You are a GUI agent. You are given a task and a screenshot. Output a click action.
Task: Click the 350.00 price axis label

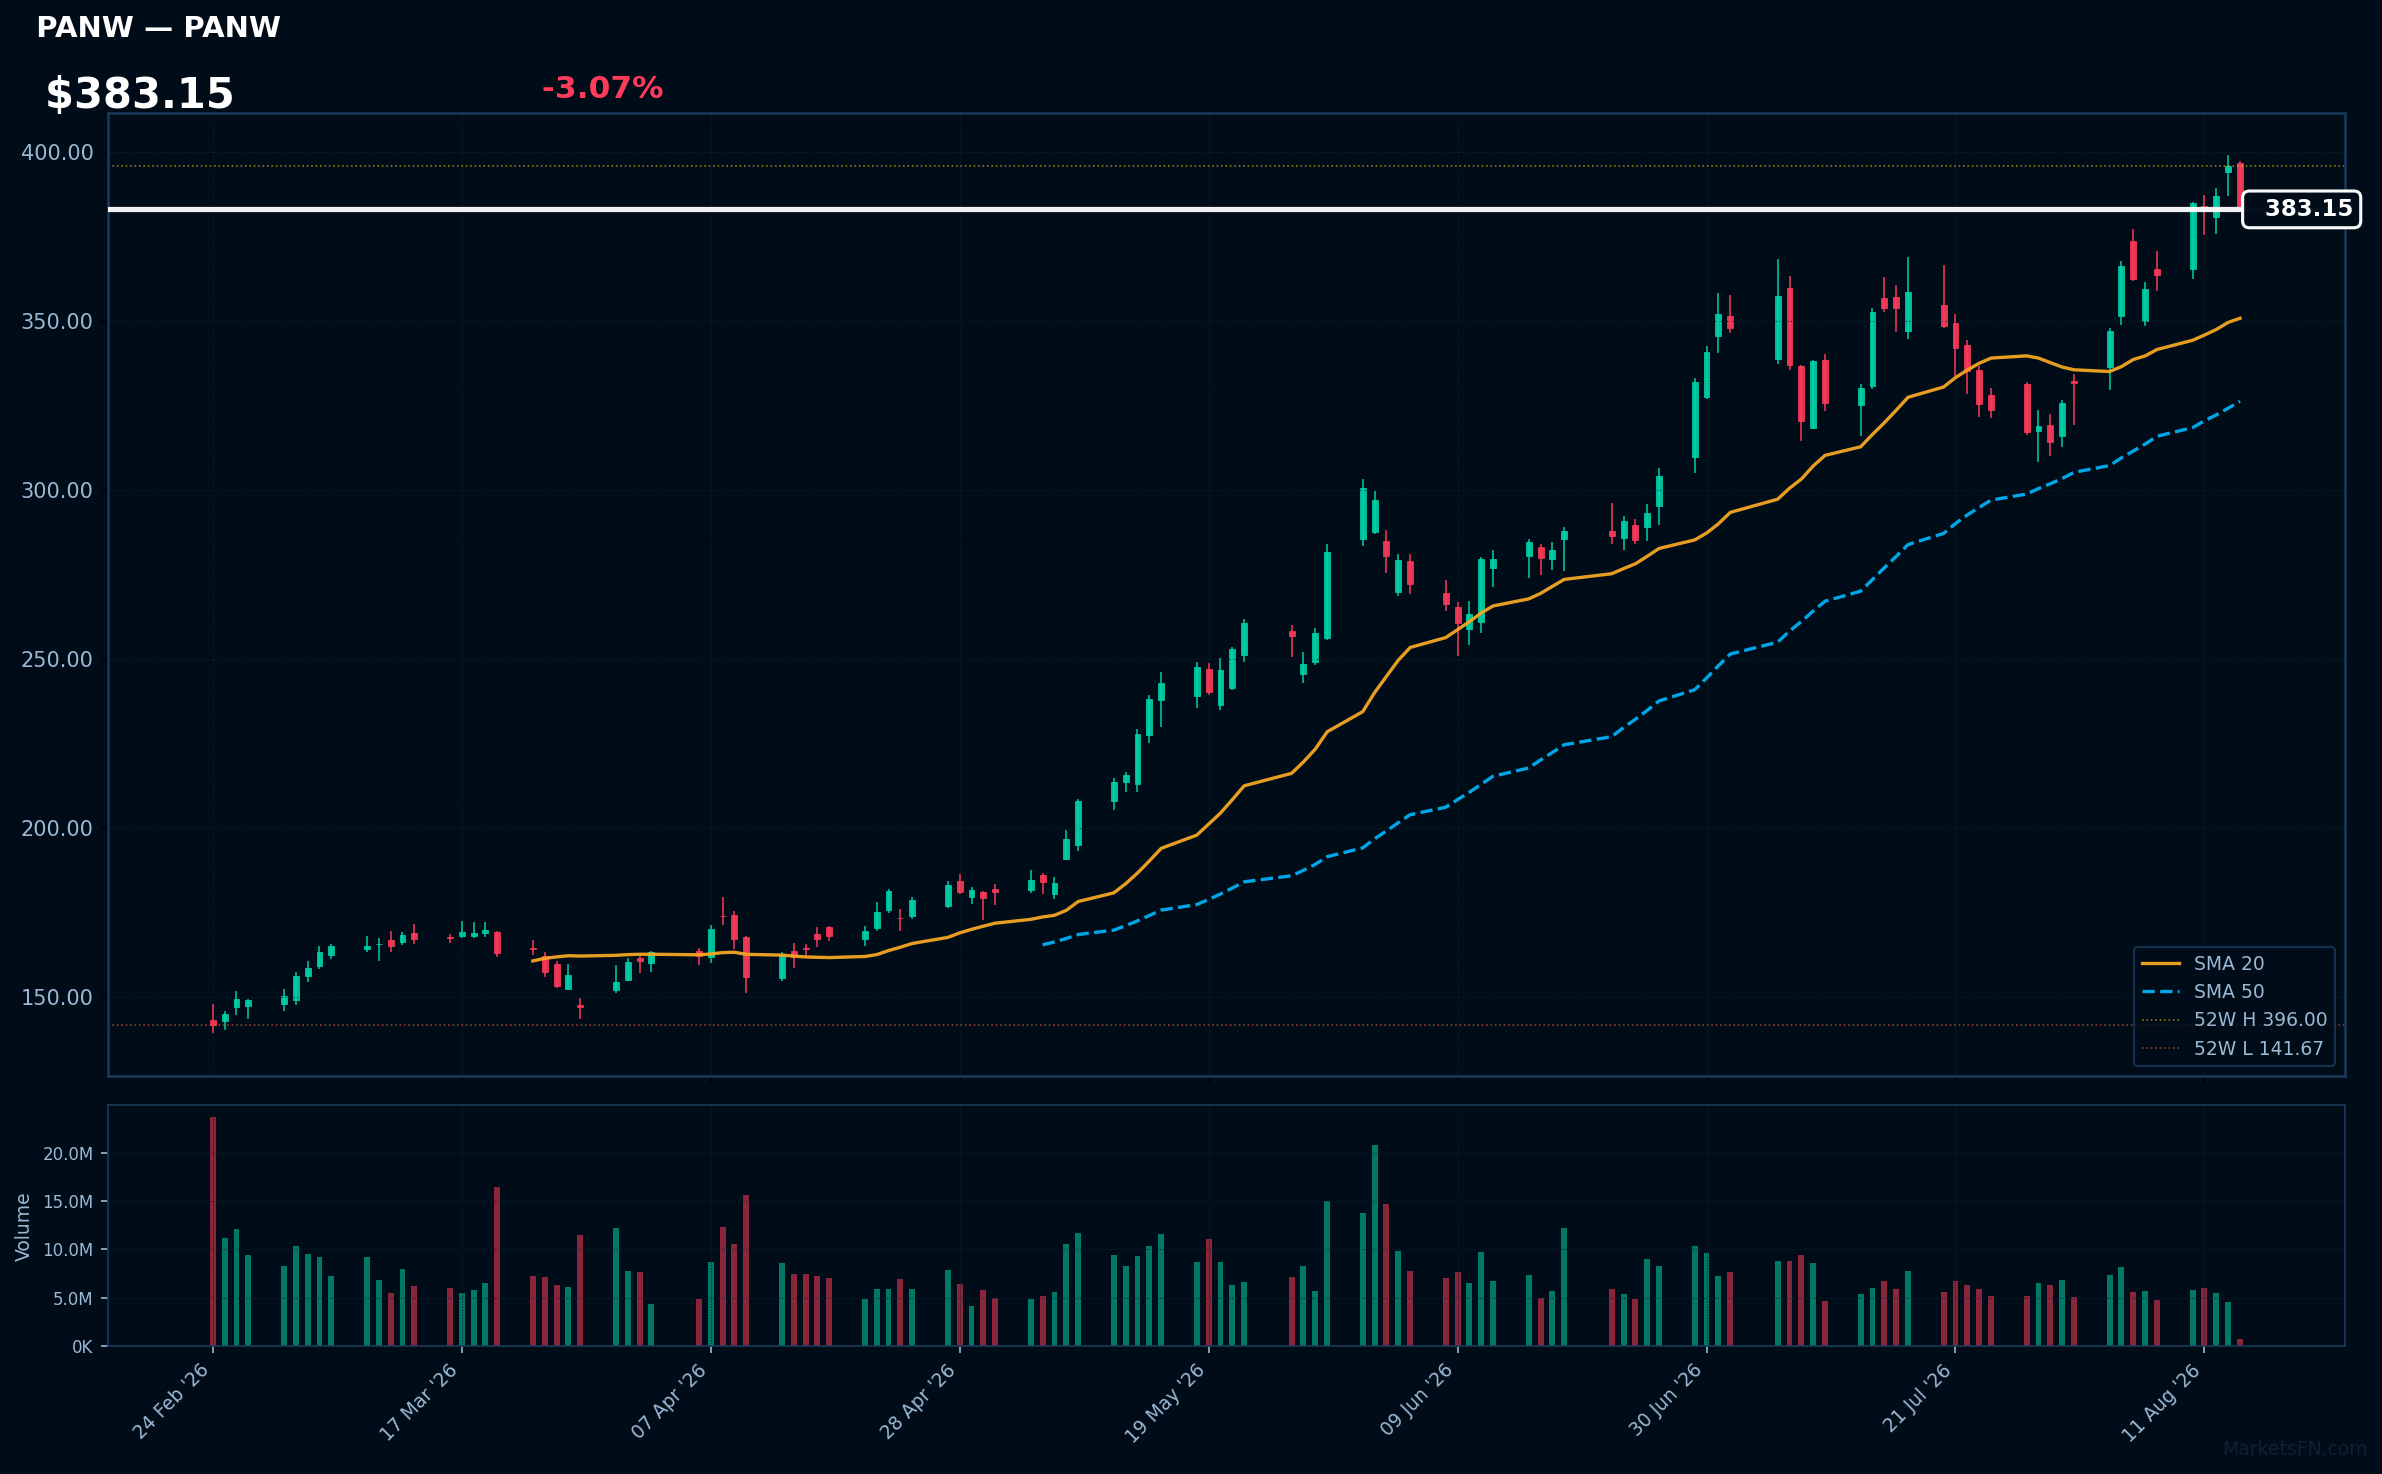tap(57, 321)
